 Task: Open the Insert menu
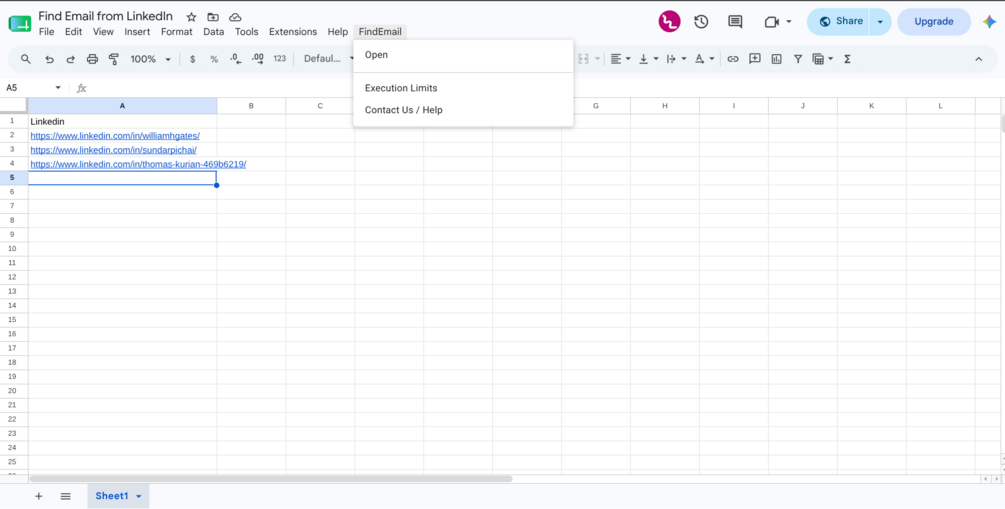[137, 31]
